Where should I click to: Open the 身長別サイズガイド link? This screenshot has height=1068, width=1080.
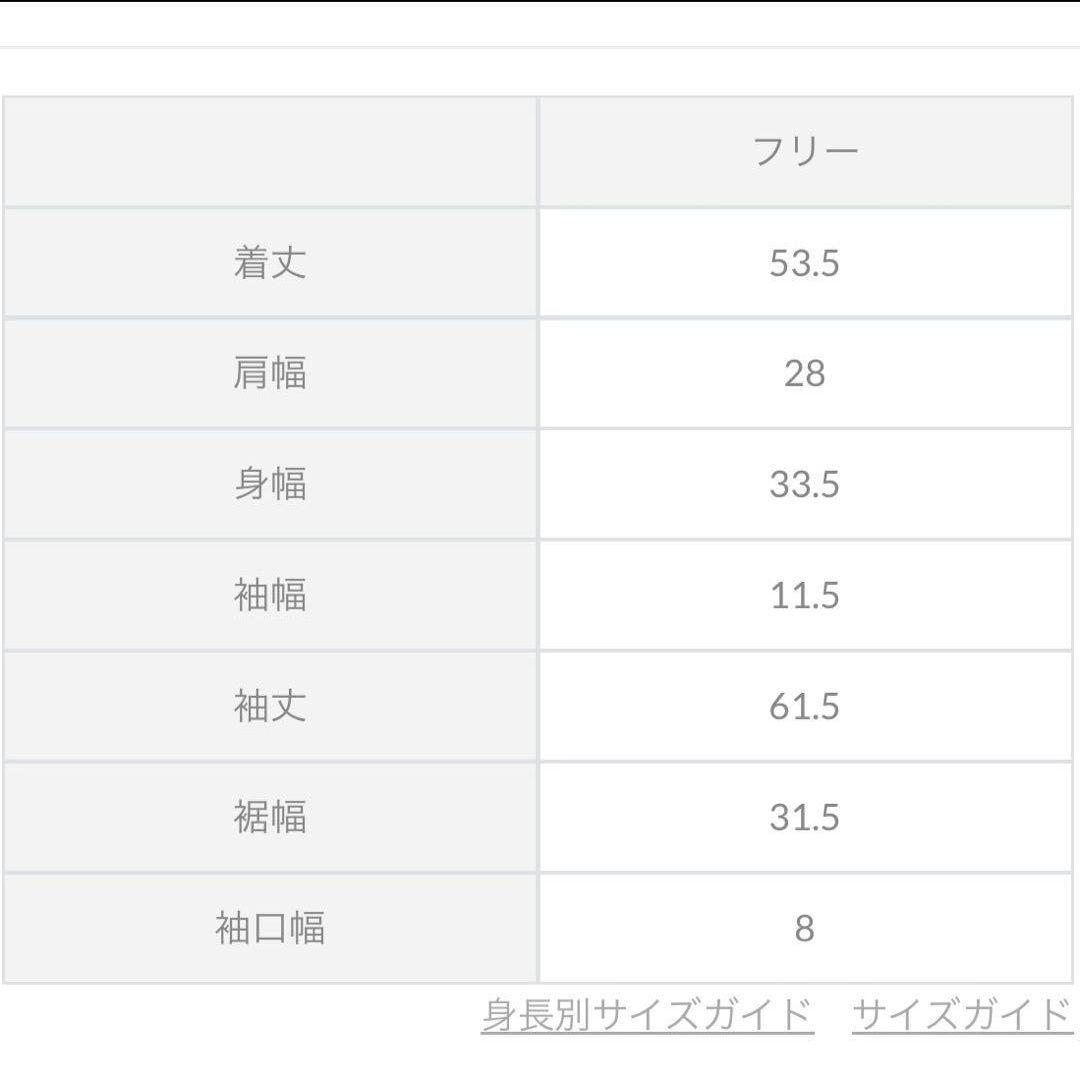pyautogui.click(x=647, y=1015)
